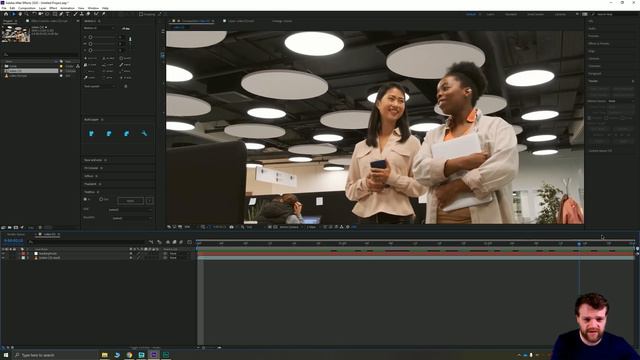Screen dimensions: 640x360
Task: Click the After Effects icon on the taskbar
Action: tap(153, 355)
